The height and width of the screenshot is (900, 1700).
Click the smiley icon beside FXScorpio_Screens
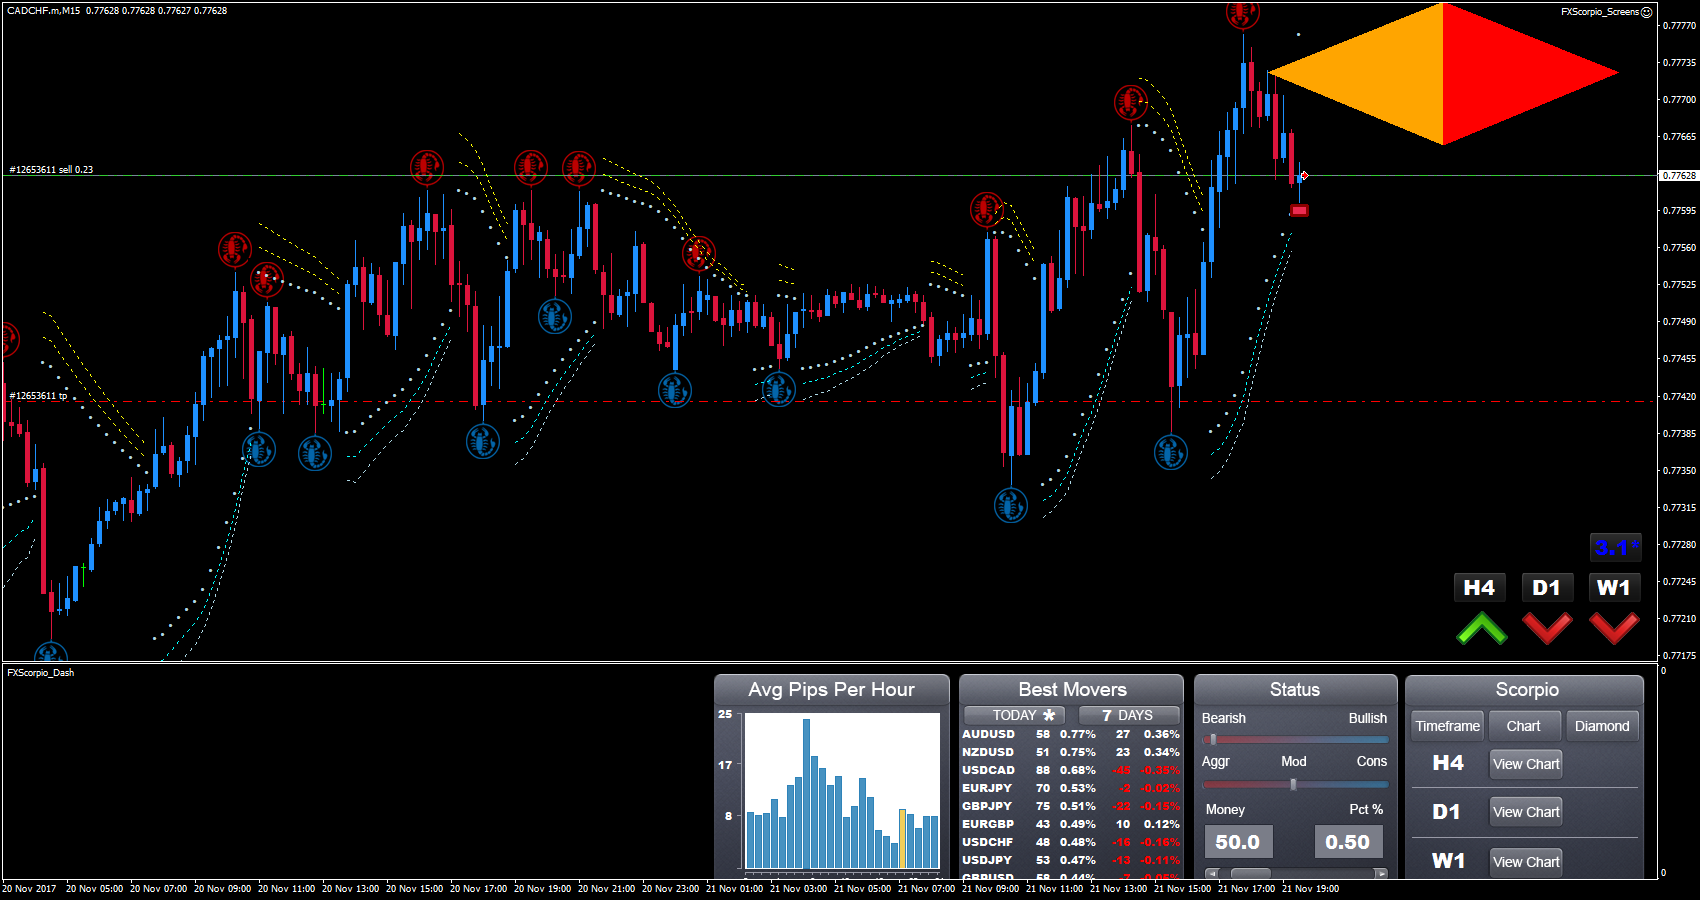1647,12
